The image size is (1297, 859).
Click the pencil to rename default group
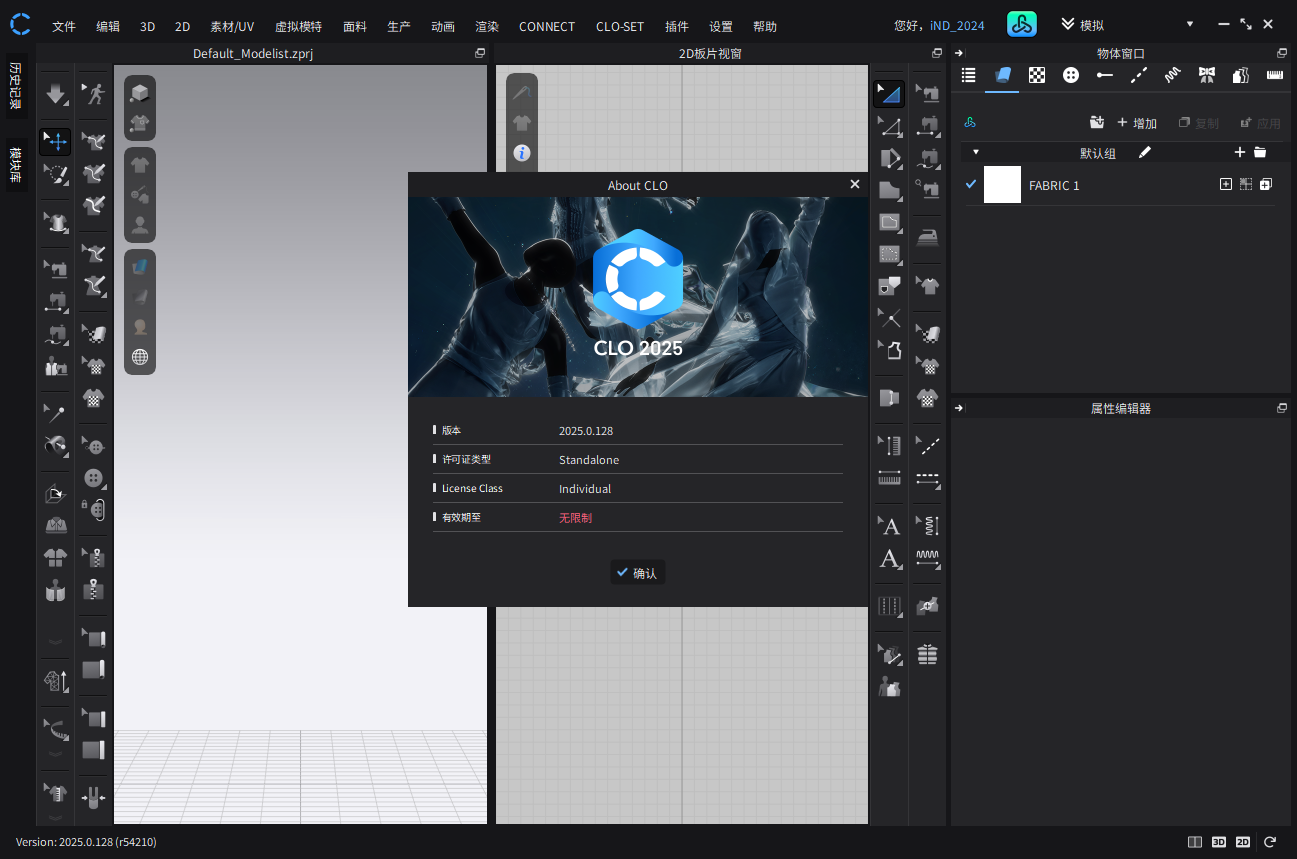[1145, 152]
